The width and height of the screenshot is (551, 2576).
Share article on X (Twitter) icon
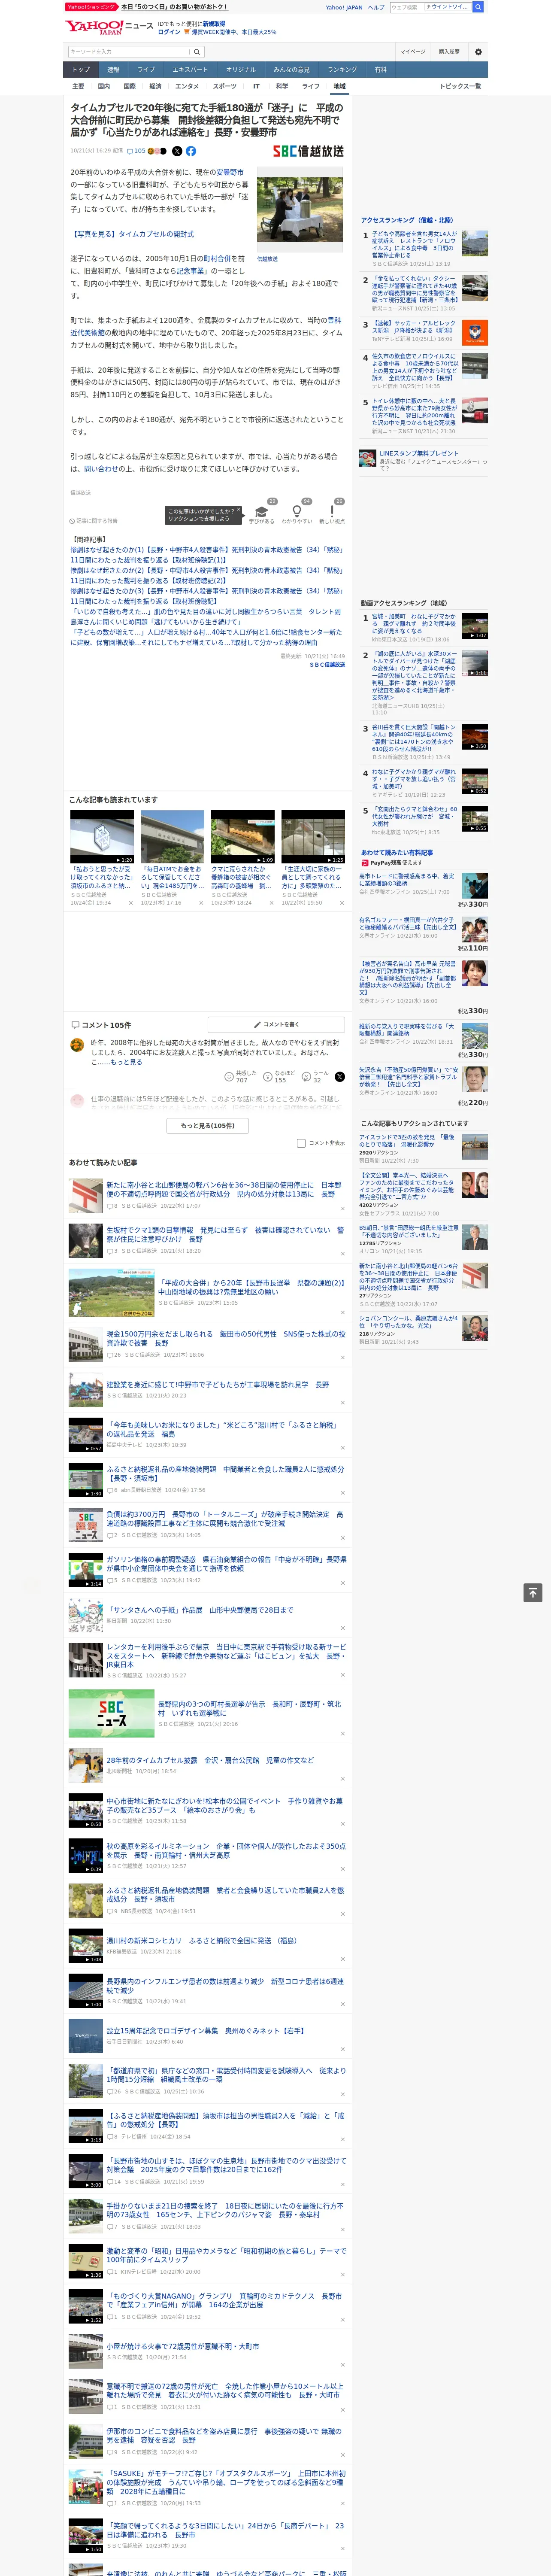tap(177, 151)
